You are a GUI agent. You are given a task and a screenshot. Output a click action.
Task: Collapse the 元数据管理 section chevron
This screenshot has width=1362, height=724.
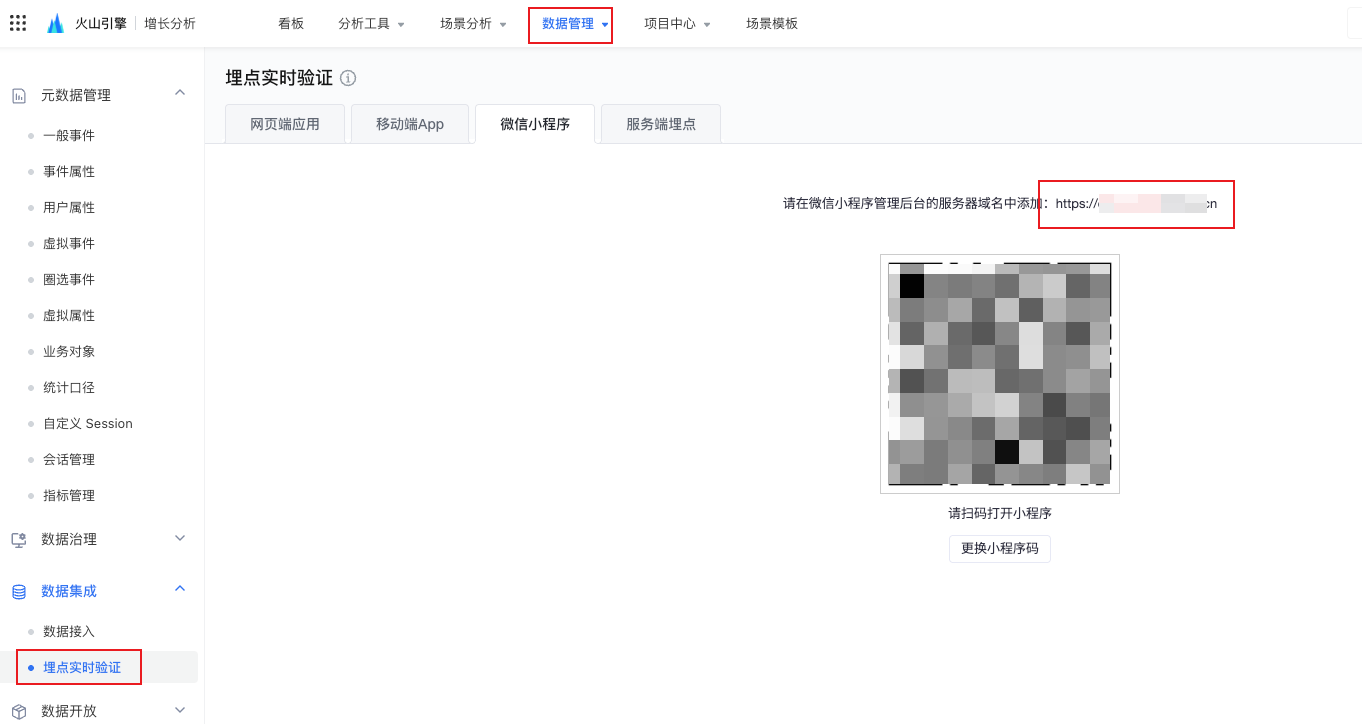(180, 93)
